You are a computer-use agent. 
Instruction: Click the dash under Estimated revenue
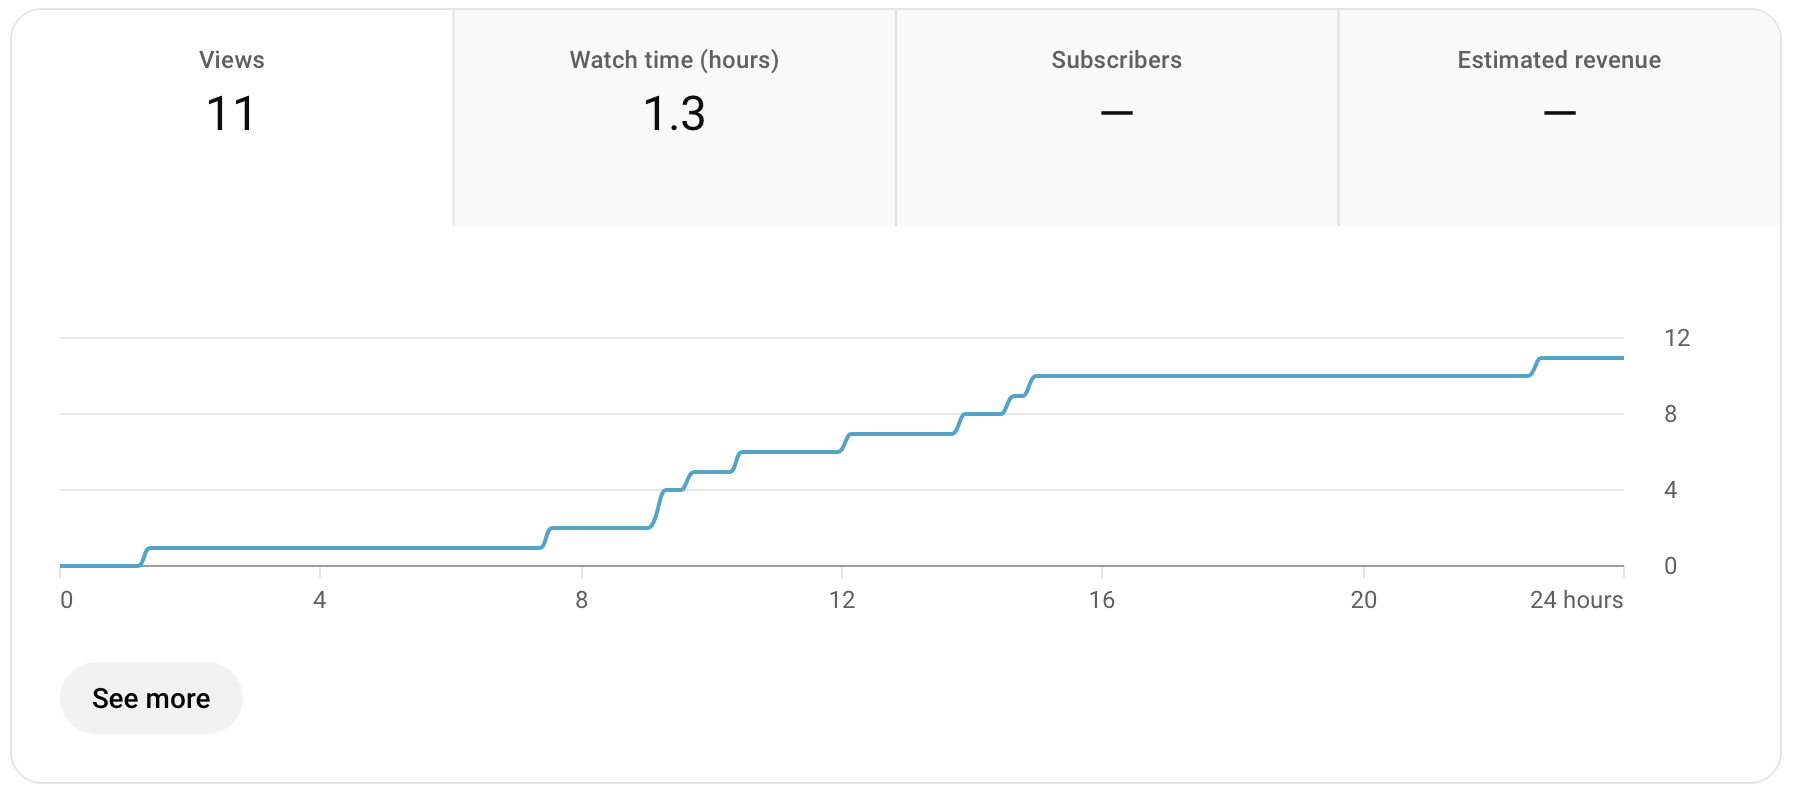point(1559,114)
